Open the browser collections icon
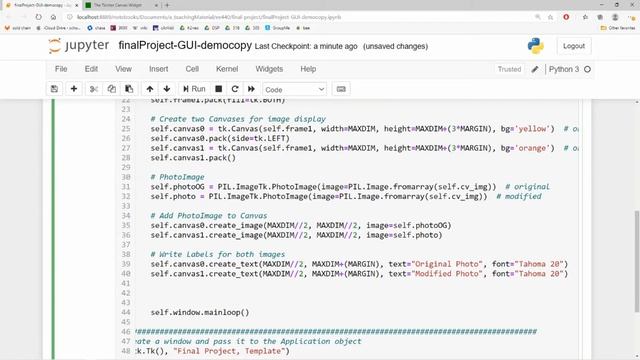 [600, 17]
